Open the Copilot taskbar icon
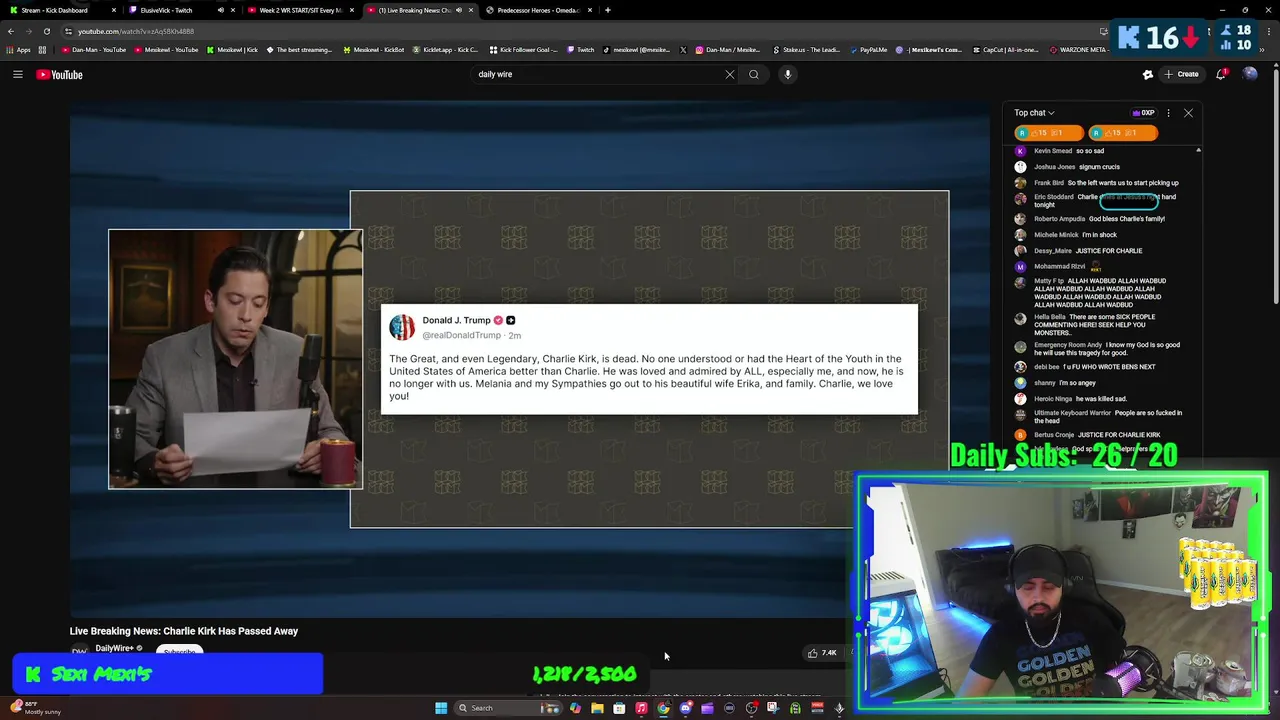The width and height of the screenshot is (1280, 720). [x=575, y=708]
